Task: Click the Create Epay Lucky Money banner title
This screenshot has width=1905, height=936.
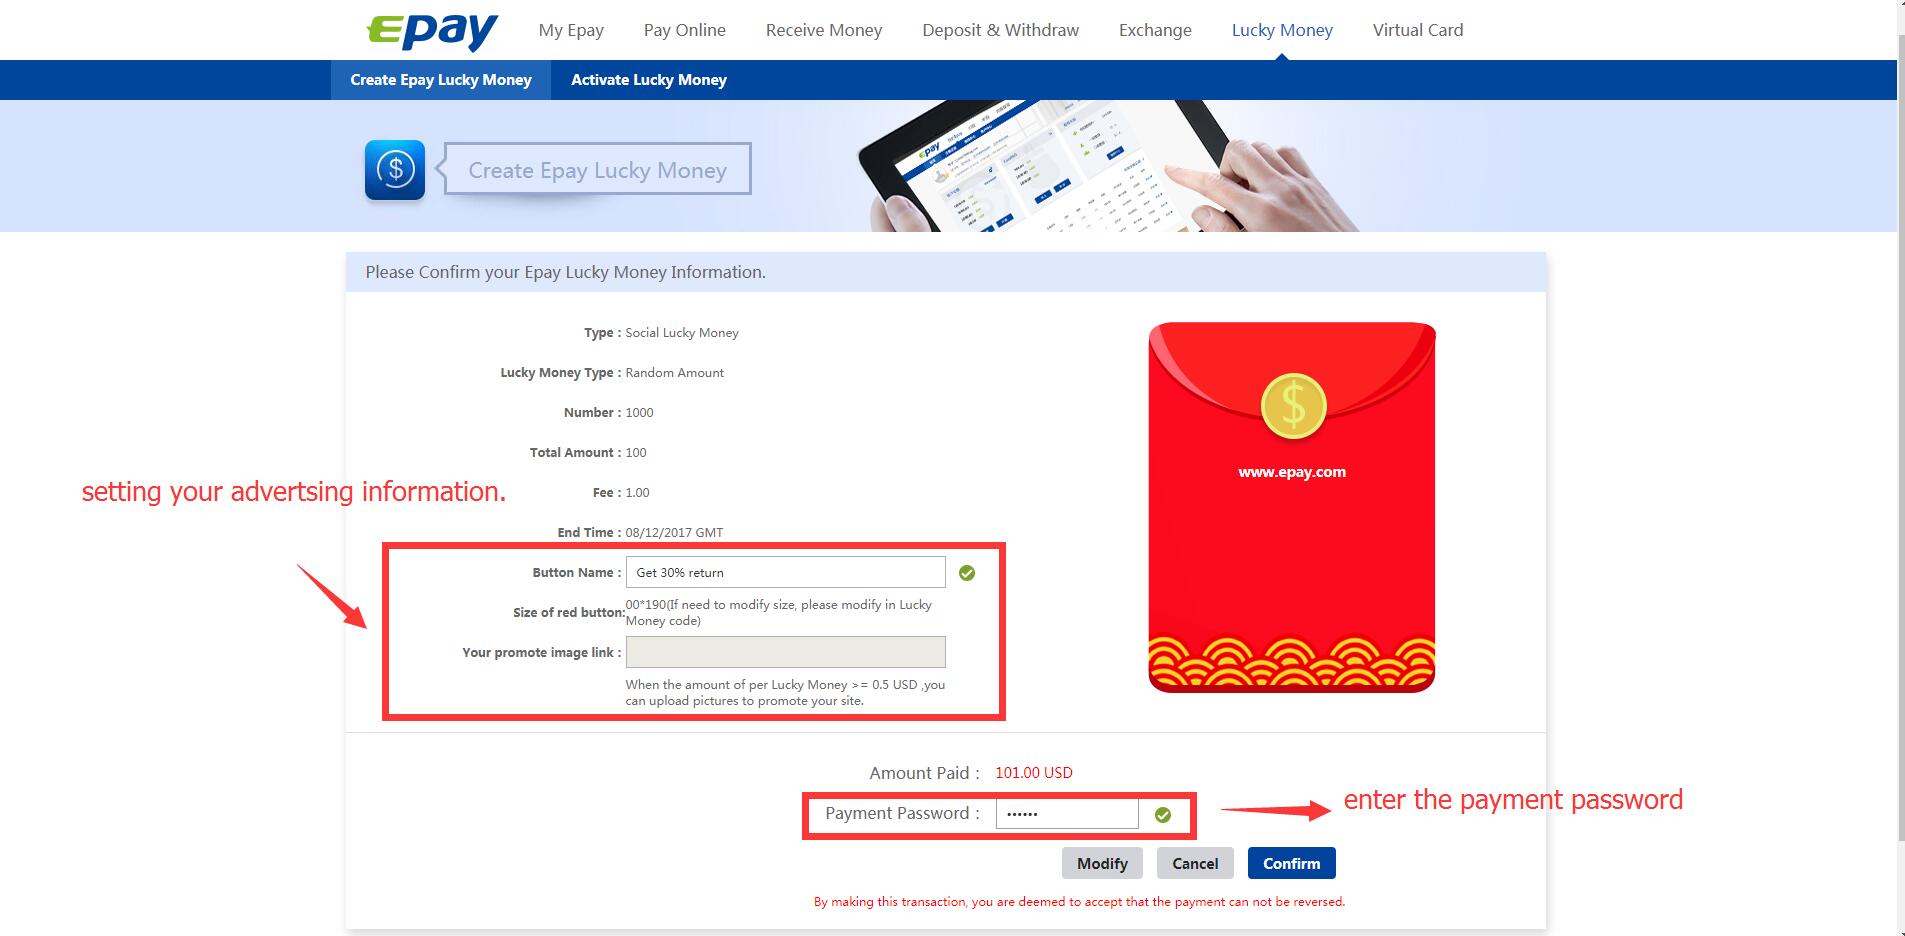Action: coord(597,170)
